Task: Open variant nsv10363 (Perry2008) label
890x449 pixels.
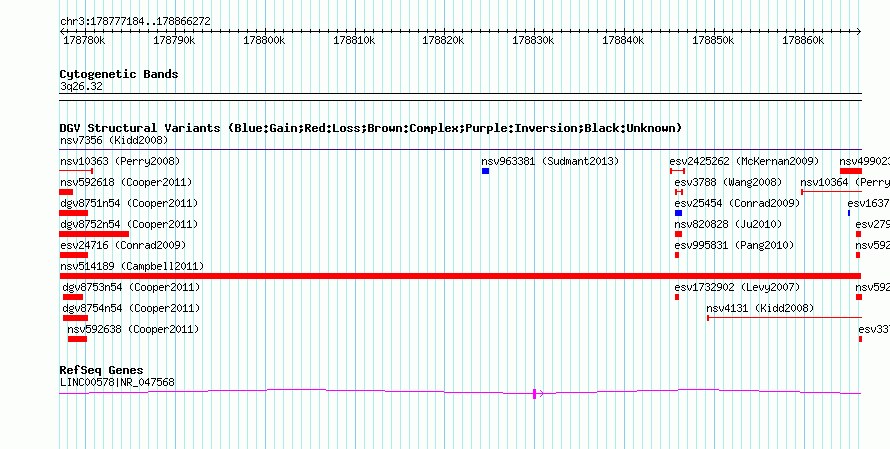Action: click(x=120, y=161)
